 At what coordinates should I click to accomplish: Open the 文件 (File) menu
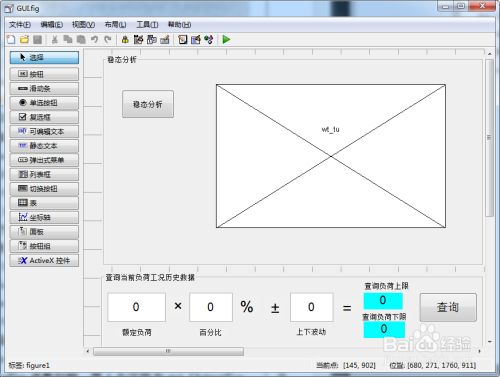click(x=20, y=25)
